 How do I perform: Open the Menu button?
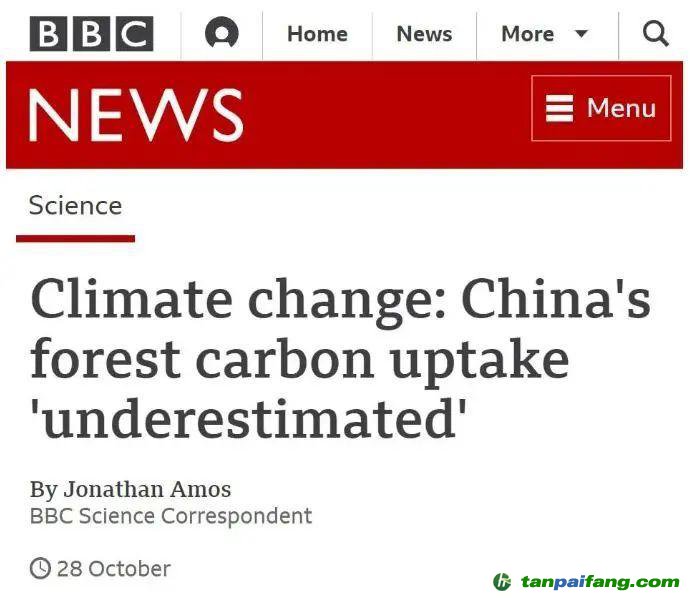click(601, 108)
